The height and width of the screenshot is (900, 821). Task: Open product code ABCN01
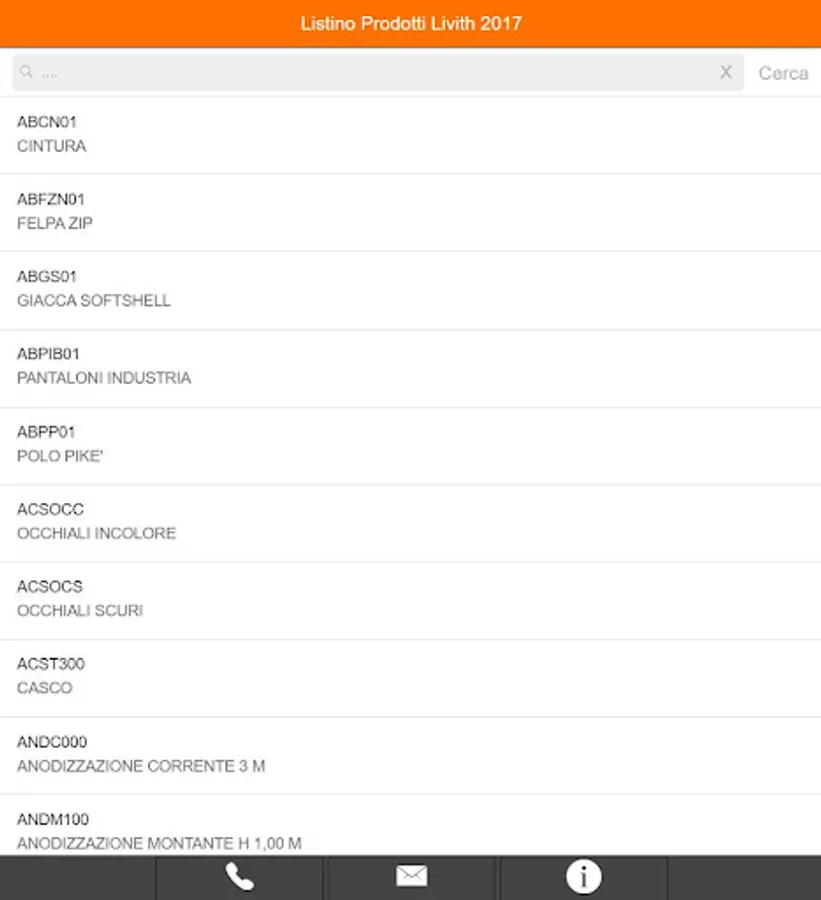pos(47,122)
